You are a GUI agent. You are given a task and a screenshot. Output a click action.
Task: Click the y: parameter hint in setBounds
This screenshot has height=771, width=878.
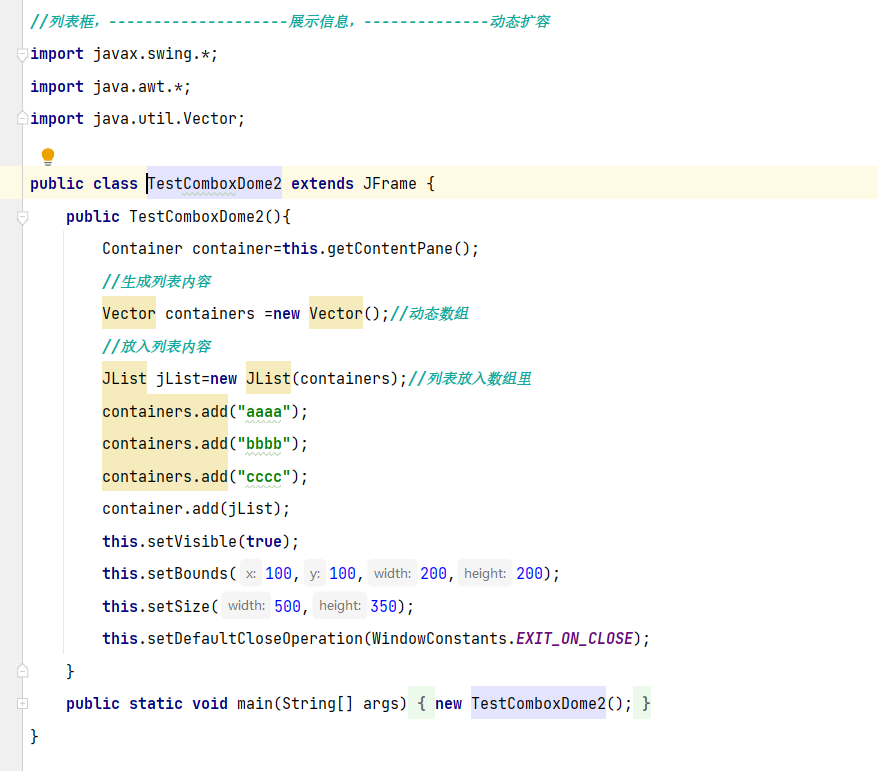point(315,573)
